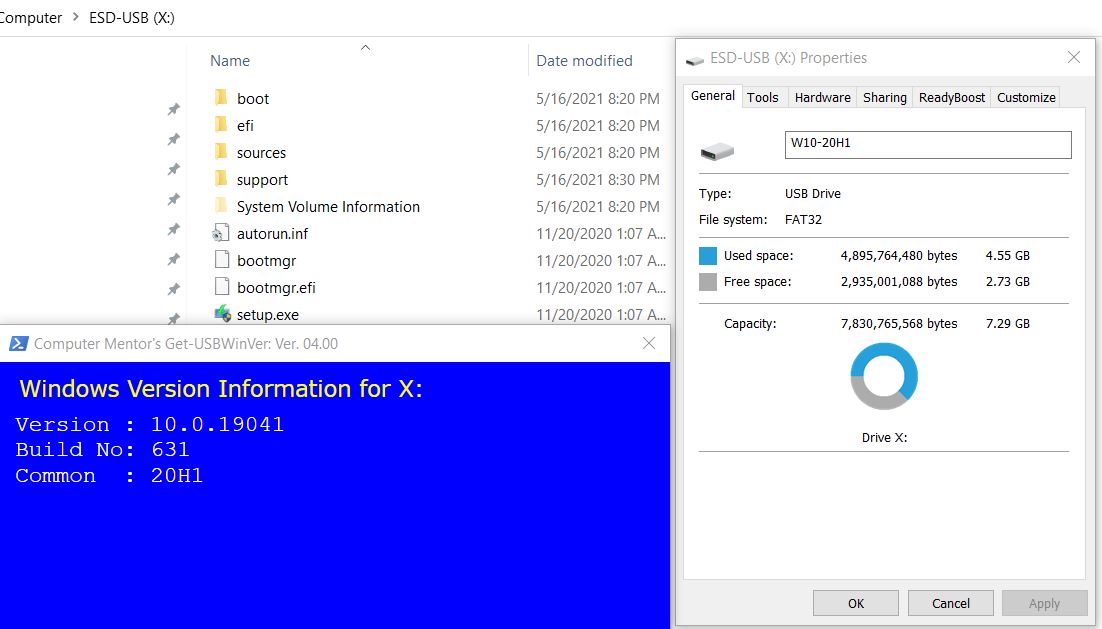Click the sources folder icon
1102x629 pixels.
pyautogui.click(x=221, y=152)
